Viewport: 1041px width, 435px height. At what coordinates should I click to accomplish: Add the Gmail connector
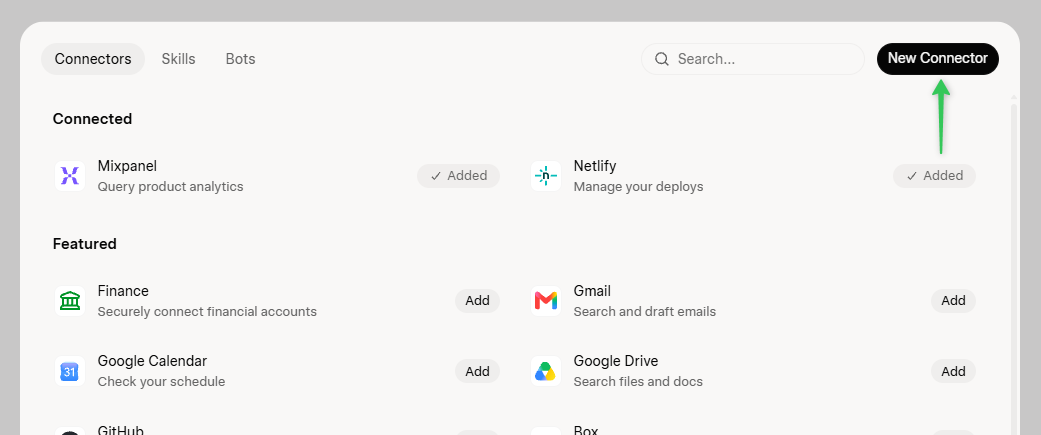(953, 301)
